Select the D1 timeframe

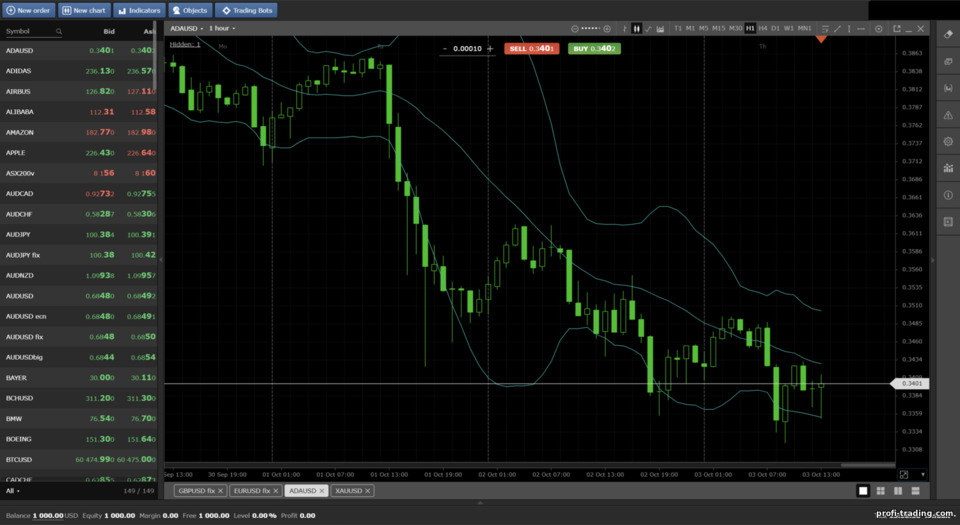(x=776, y=29)
